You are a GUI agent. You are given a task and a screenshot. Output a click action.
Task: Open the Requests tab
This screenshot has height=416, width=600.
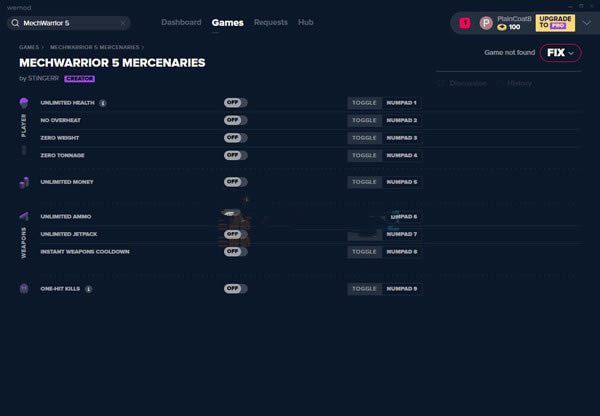click(270, 22)
